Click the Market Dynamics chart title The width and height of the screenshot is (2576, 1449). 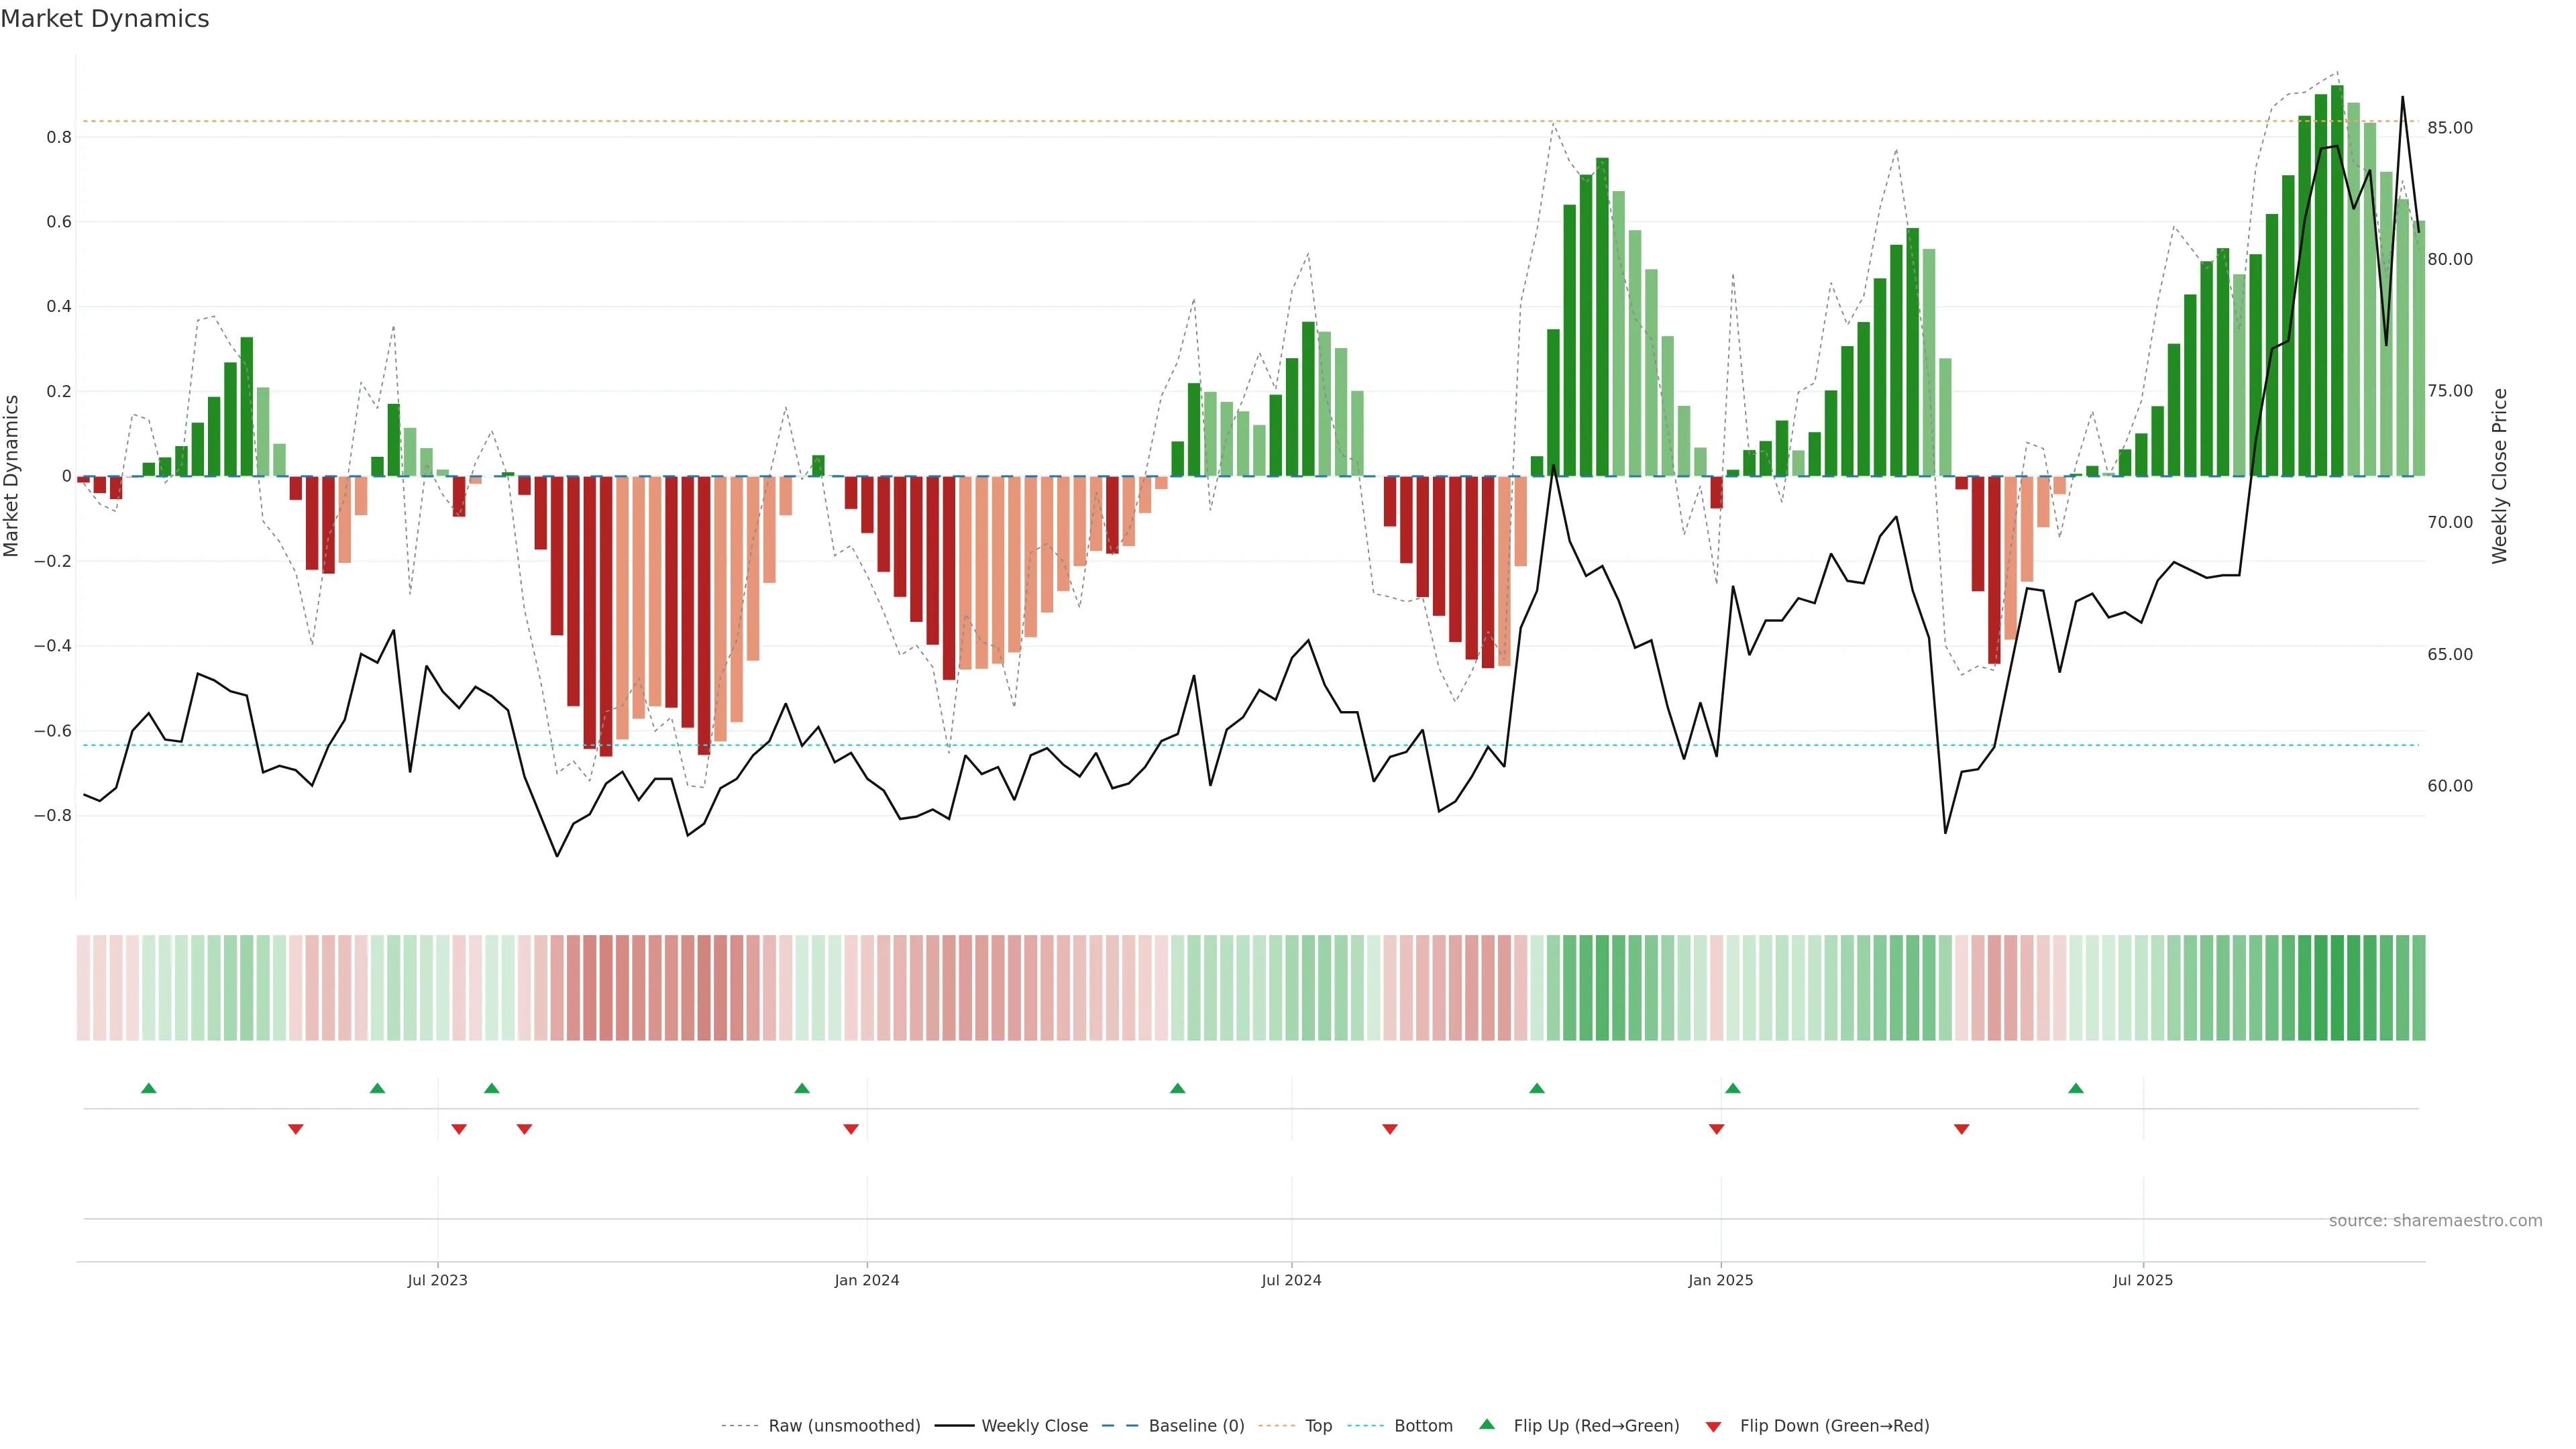click(105, 19)
